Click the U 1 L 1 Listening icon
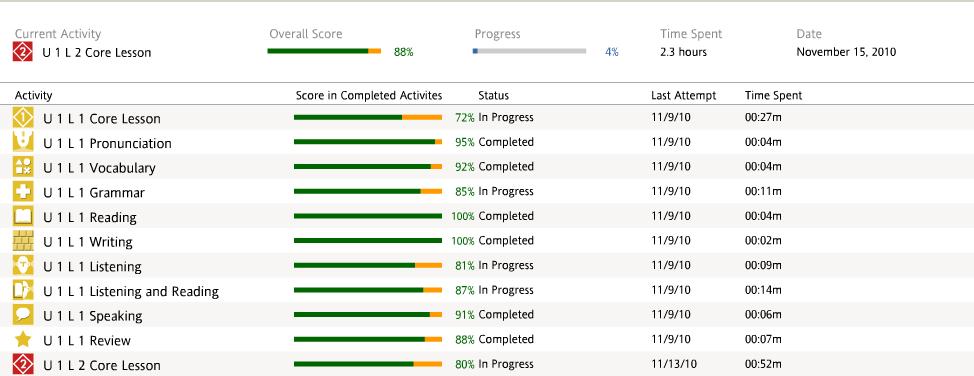This screenshot has height=376, width=974. tap(23, 265)
